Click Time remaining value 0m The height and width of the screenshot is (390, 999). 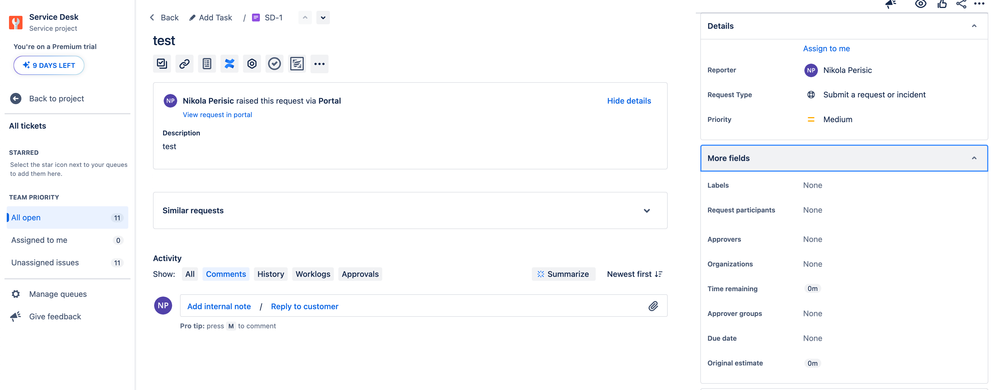(x=812, y=289)
